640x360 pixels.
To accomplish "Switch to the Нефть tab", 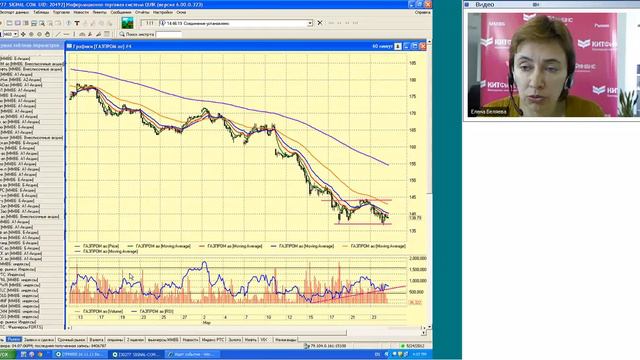I will click(x=251, y=339).
